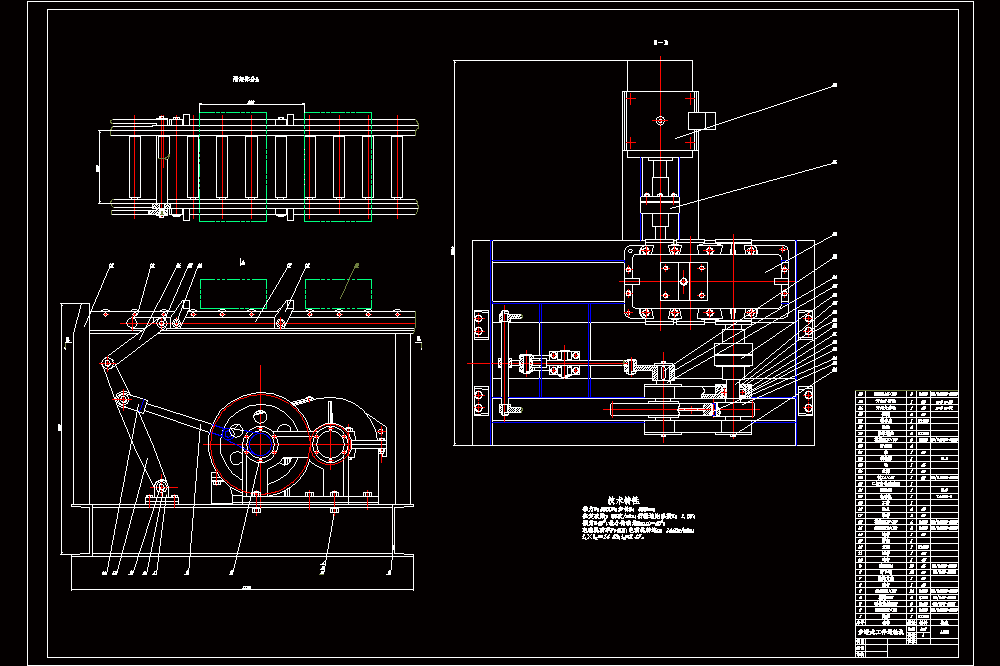Click the motor housing in the plan view

pos(660,121)
